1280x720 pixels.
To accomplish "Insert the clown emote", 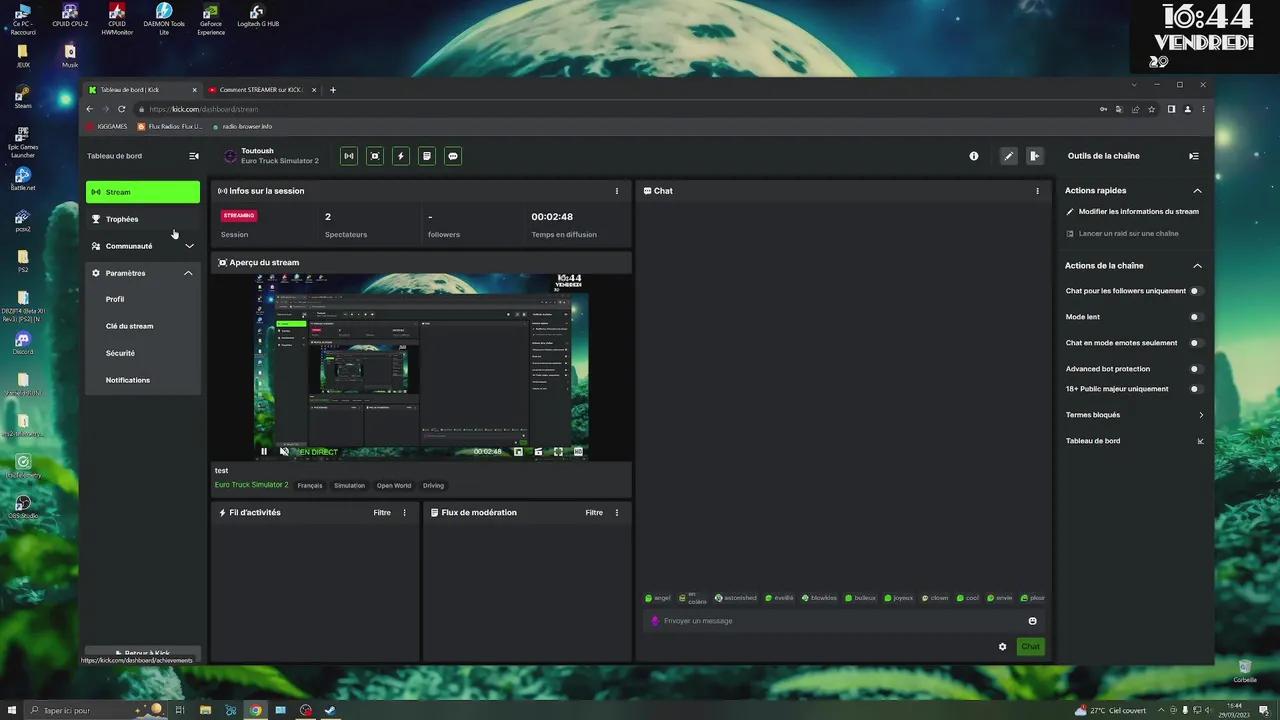I will tap(935, 598).
